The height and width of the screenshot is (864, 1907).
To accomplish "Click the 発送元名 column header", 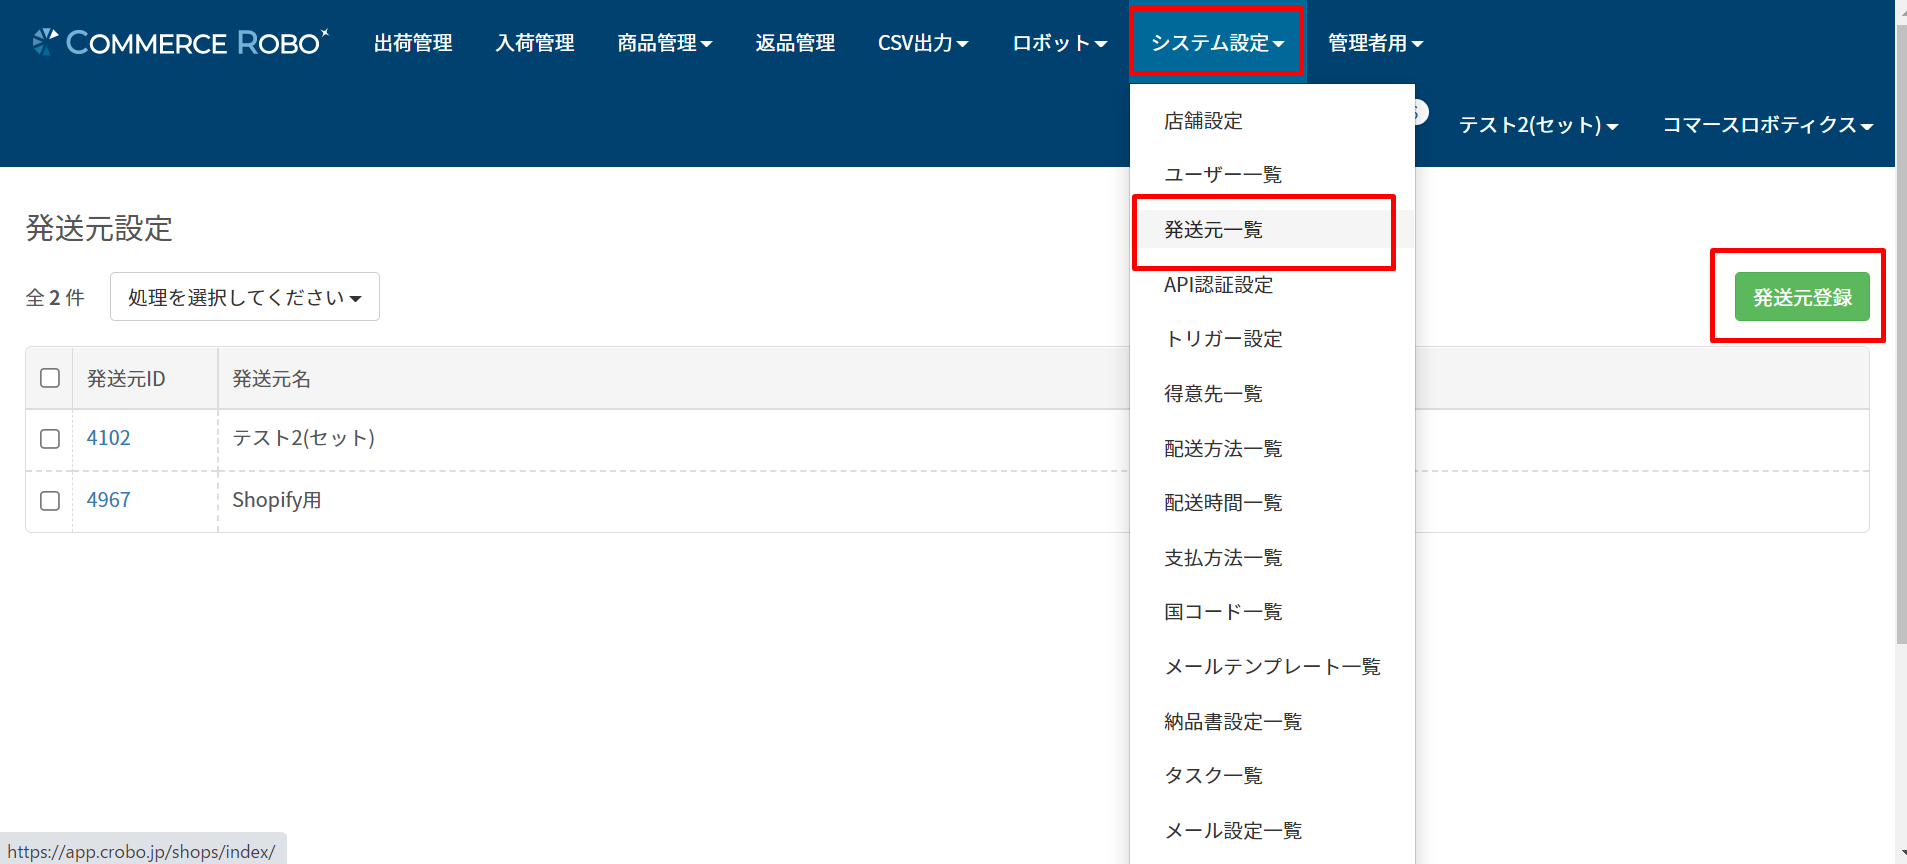I will pyautogui.click(x=272, y=379).
